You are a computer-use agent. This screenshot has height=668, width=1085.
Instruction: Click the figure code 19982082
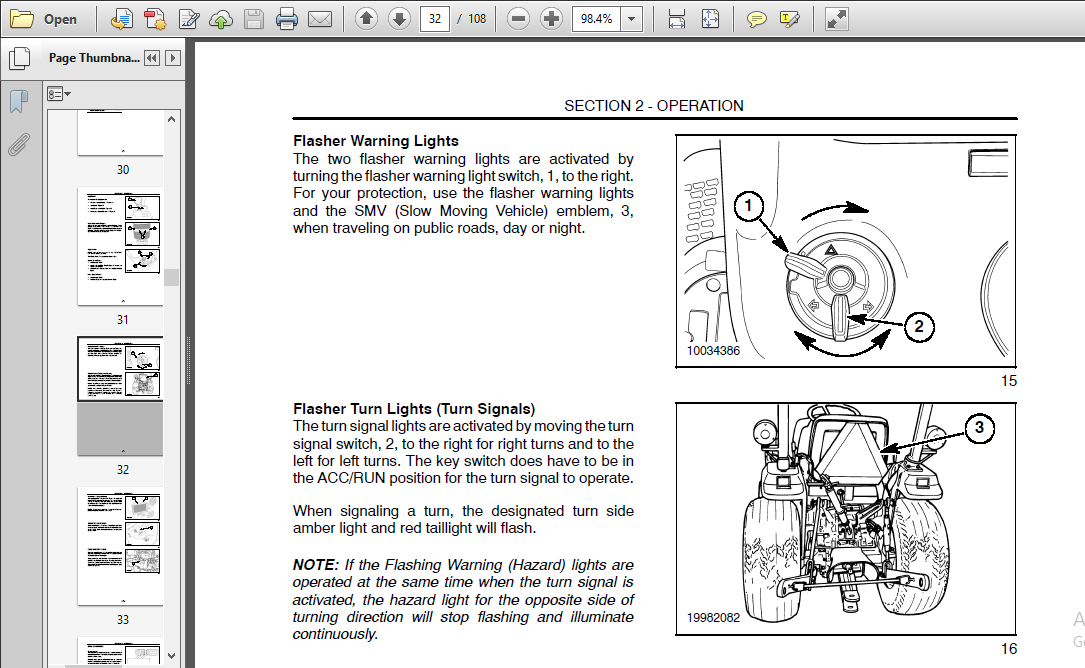pyautogui.click(x=713, y=617)
